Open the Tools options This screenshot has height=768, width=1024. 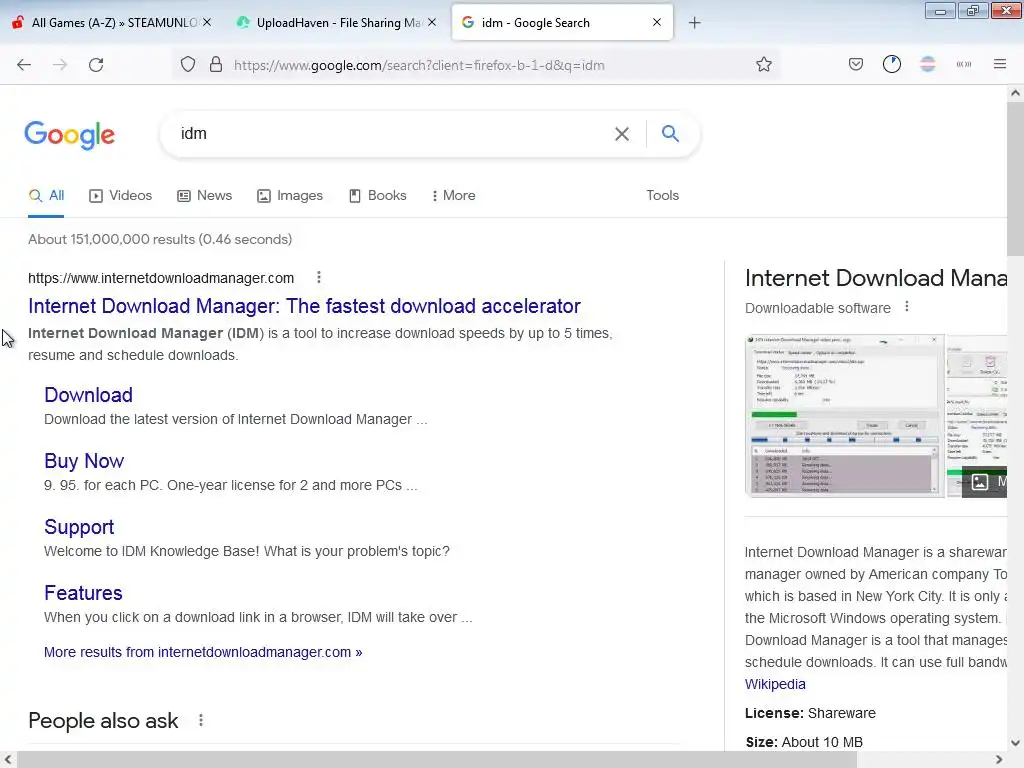tap(662, 195)
